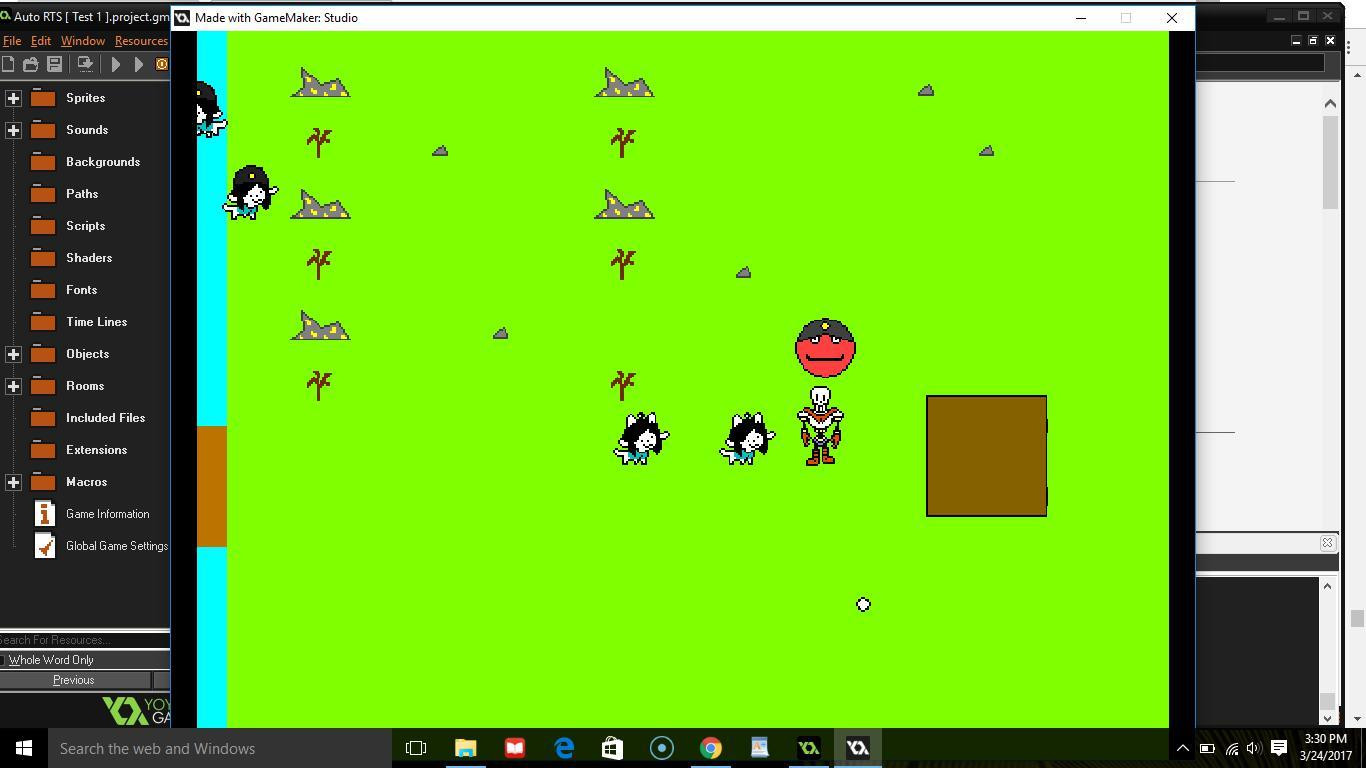Click the Previous search button
Screen dimensions: 1366x768
click(x=73, y=680)
